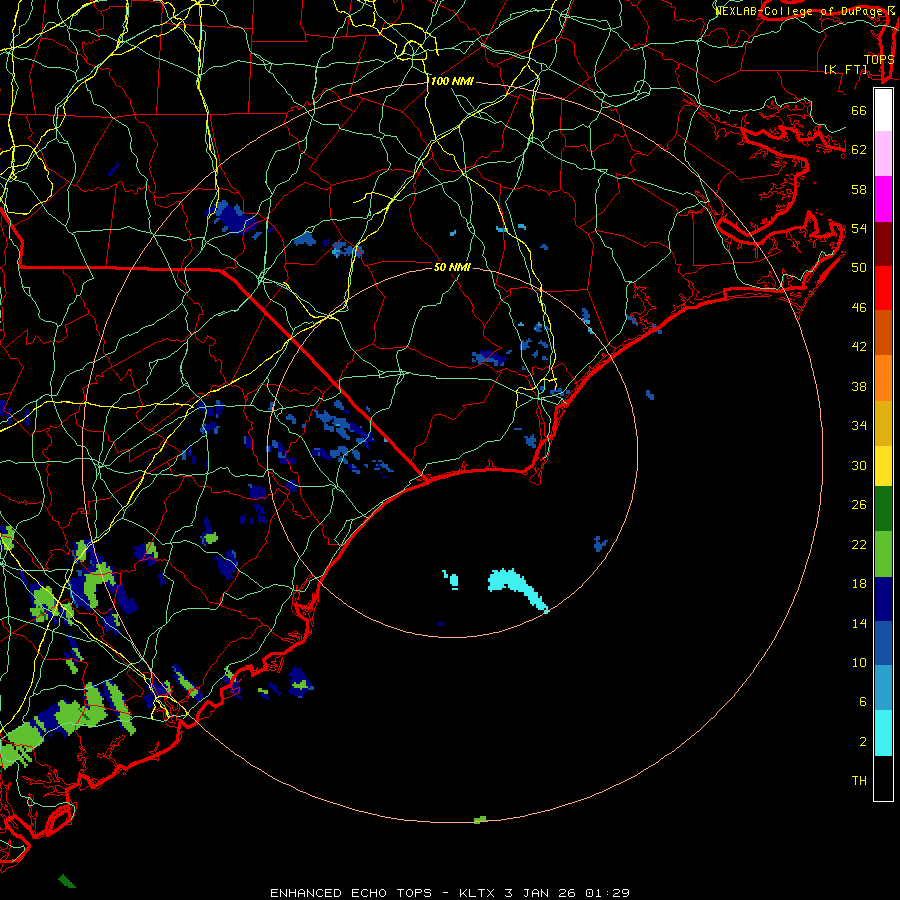
Task: Click the "ENHANCED ECHO TOPS" caption text
Action: [351, 893]
